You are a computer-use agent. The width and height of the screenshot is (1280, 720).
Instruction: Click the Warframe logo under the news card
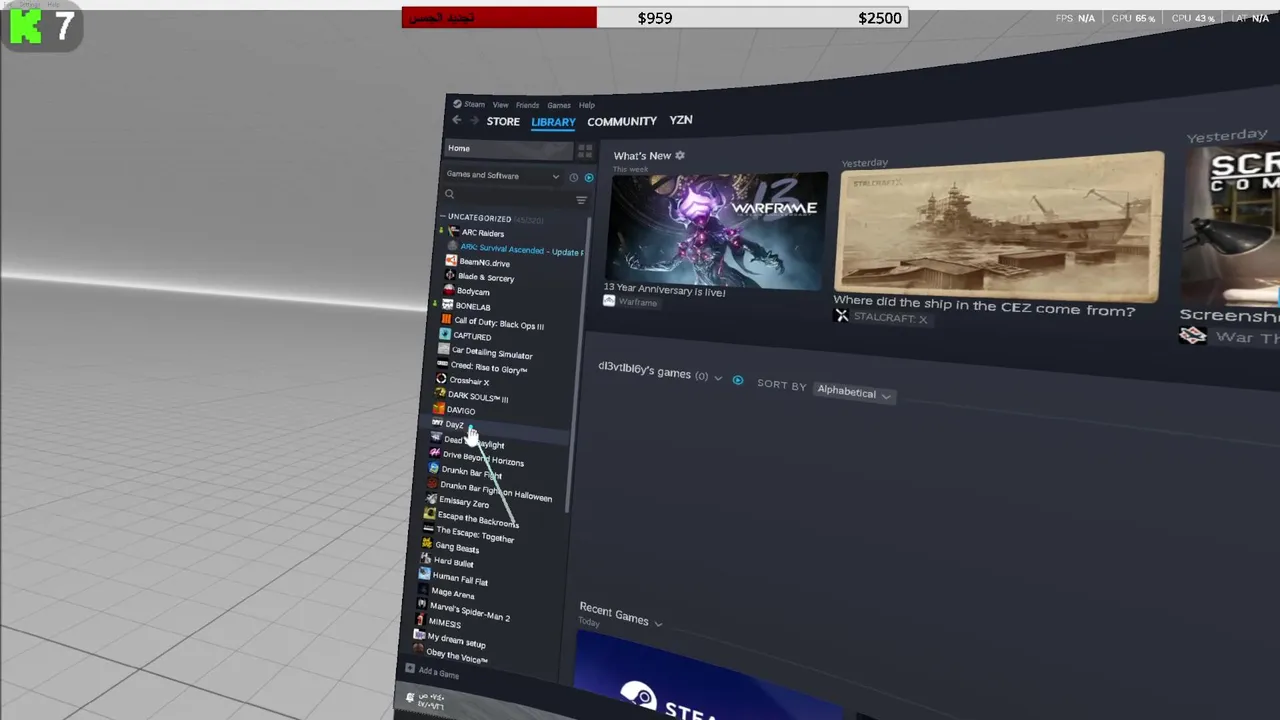coord(608,300)
